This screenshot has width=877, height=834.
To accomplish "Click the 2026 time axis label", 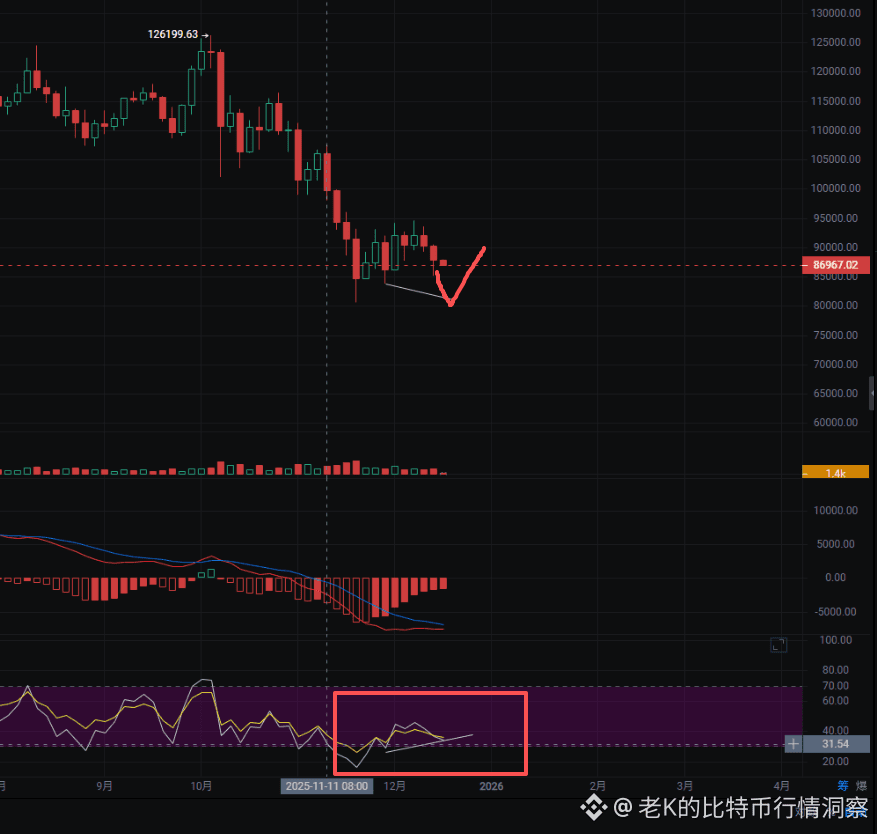I will point(491,786).
